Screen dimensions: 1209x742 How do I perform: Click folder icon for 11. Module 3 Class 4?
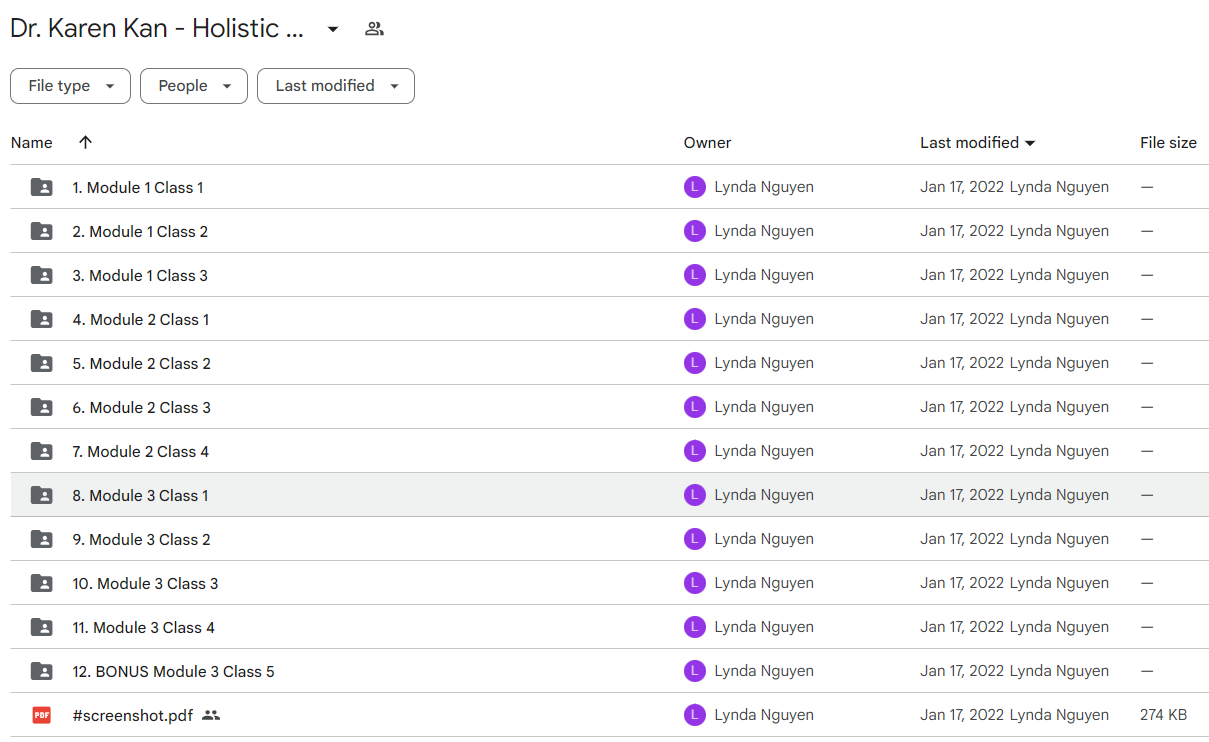(x=41, y=627)
